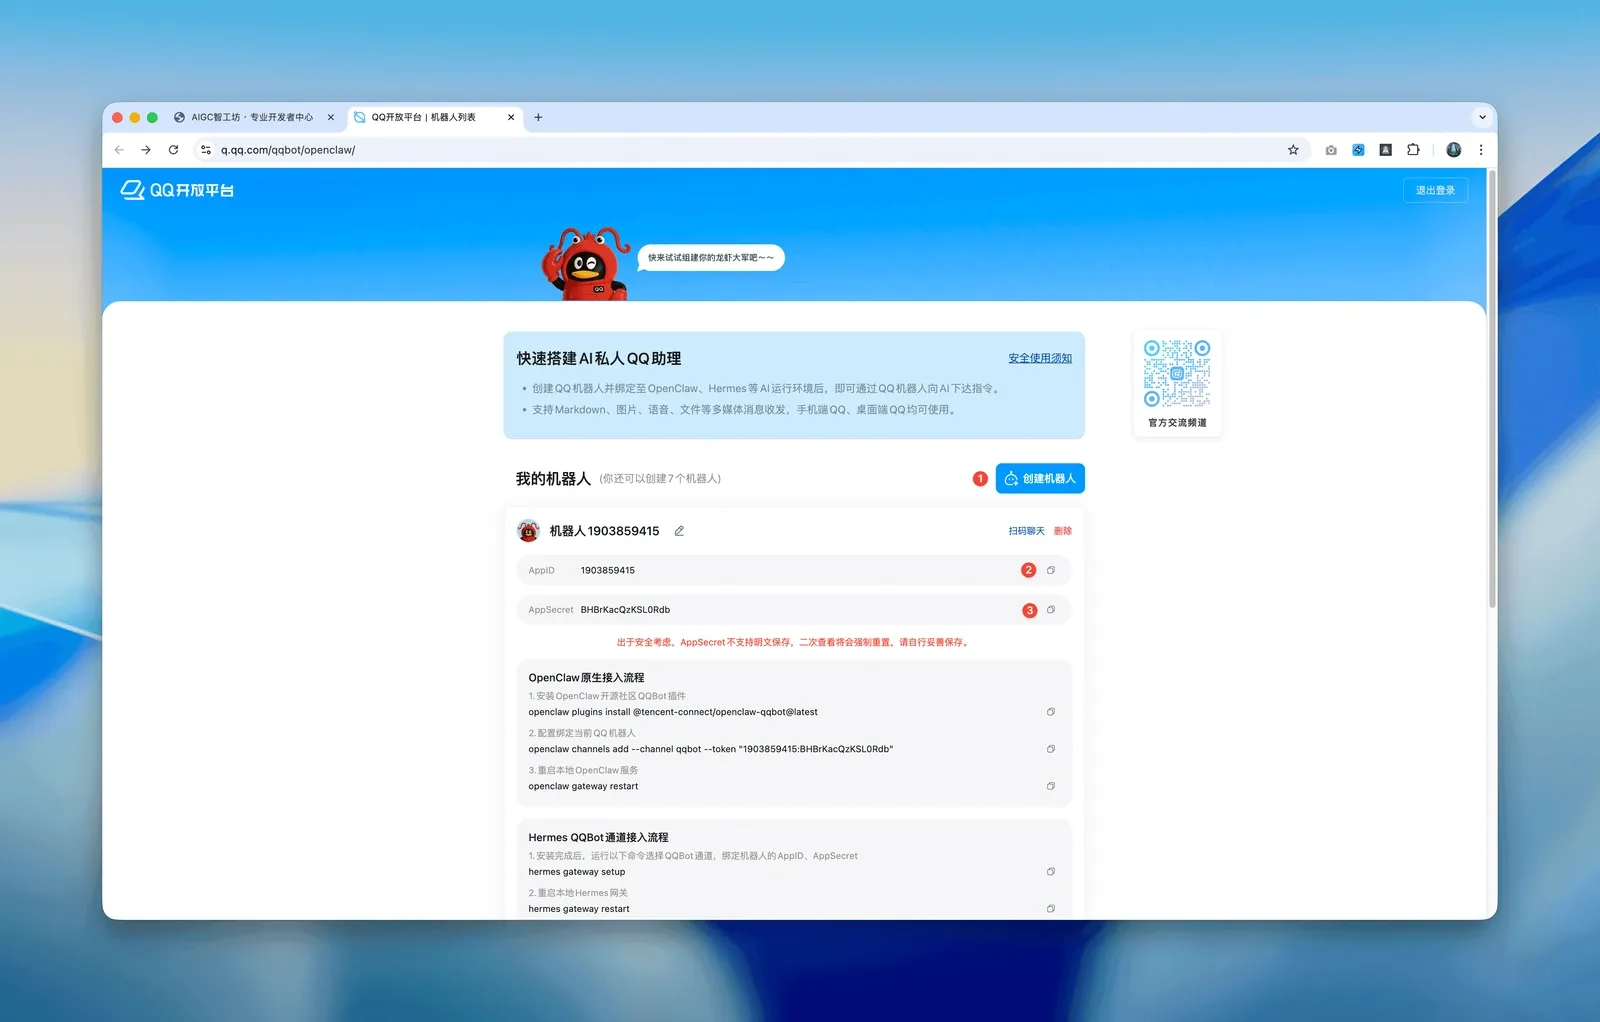The width and height of the screenshot is (1600, 1022).
Task: Click the openclaw channels add command text
Action: [711, 749]
